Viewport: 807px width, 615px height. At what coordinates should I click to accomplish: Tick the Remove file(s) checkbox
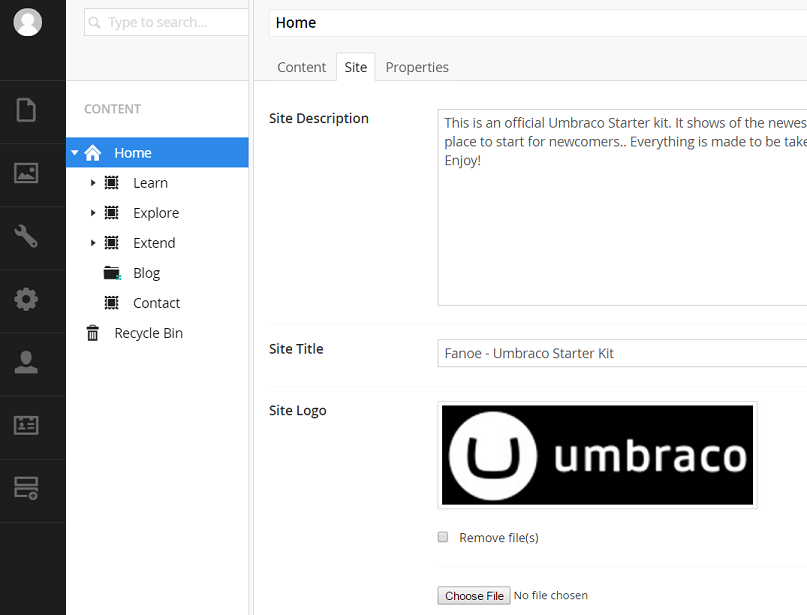(443, 537)
